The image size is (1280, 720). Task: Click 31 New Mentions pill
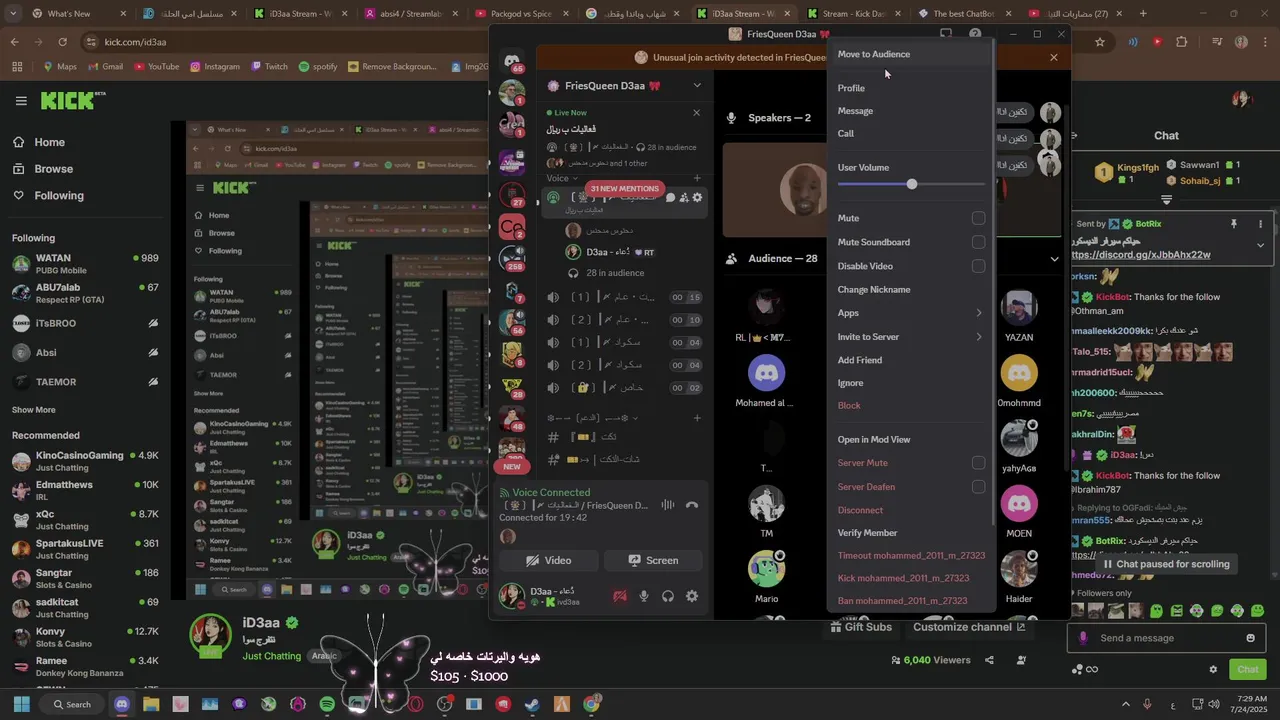(624, 189)
